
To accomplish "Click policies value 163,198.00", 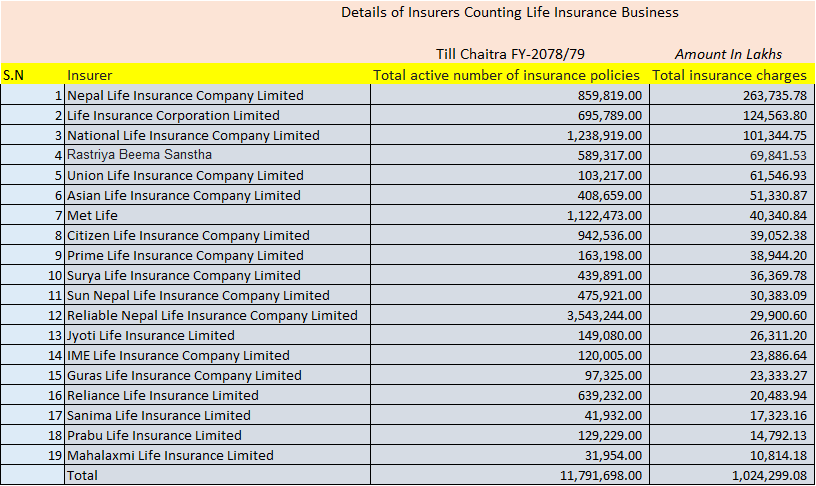I will pyautogui.click(x=610, y=255).
